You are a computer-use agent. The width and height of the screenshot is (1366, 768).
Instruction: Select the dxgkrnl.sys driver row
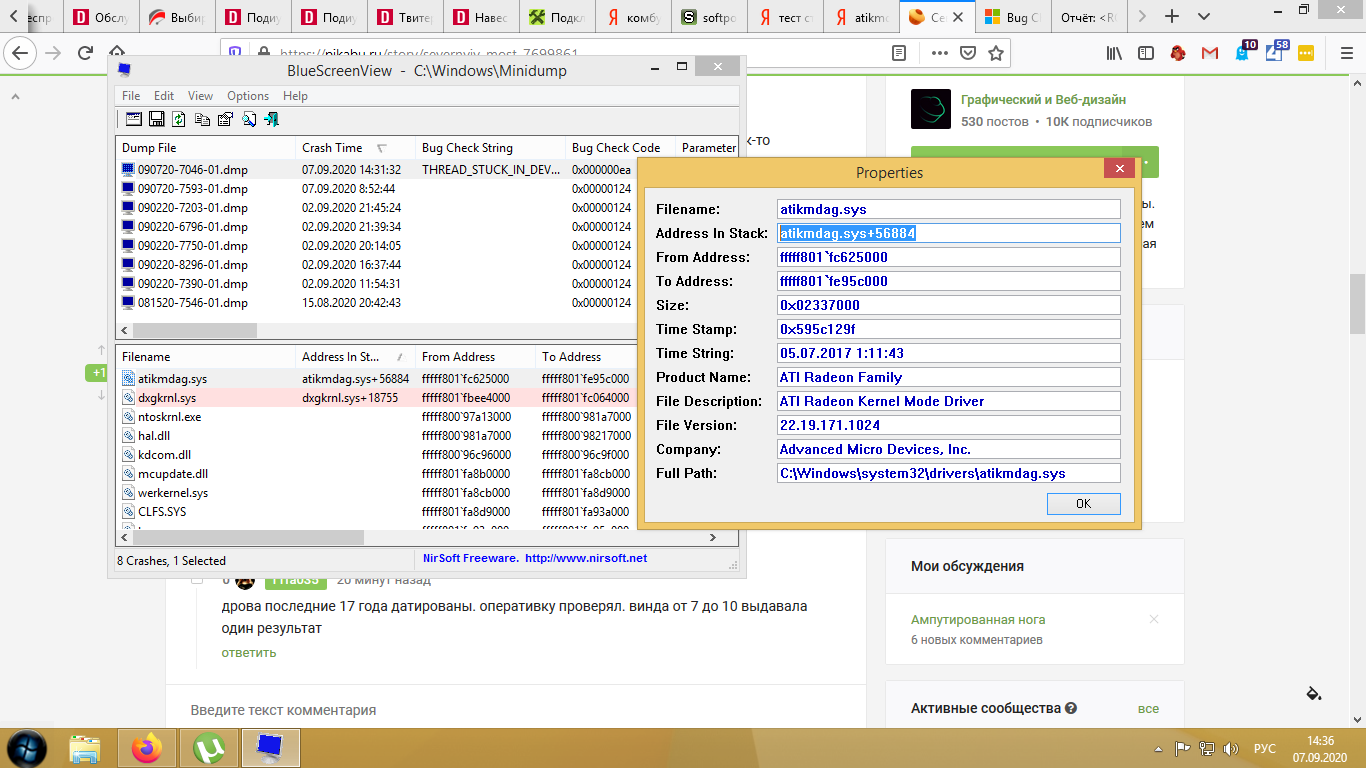[x=376, y=398]
